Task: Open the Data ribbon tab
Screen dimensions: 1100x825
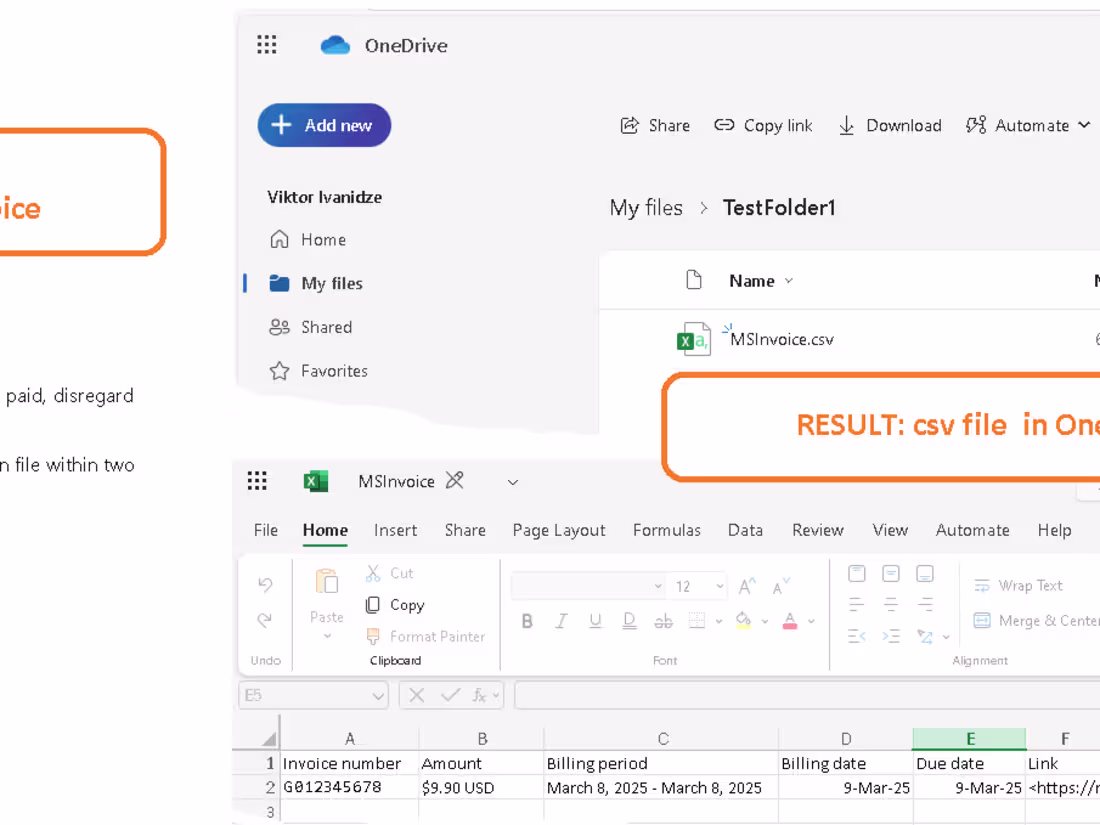Action: point(745,530)
